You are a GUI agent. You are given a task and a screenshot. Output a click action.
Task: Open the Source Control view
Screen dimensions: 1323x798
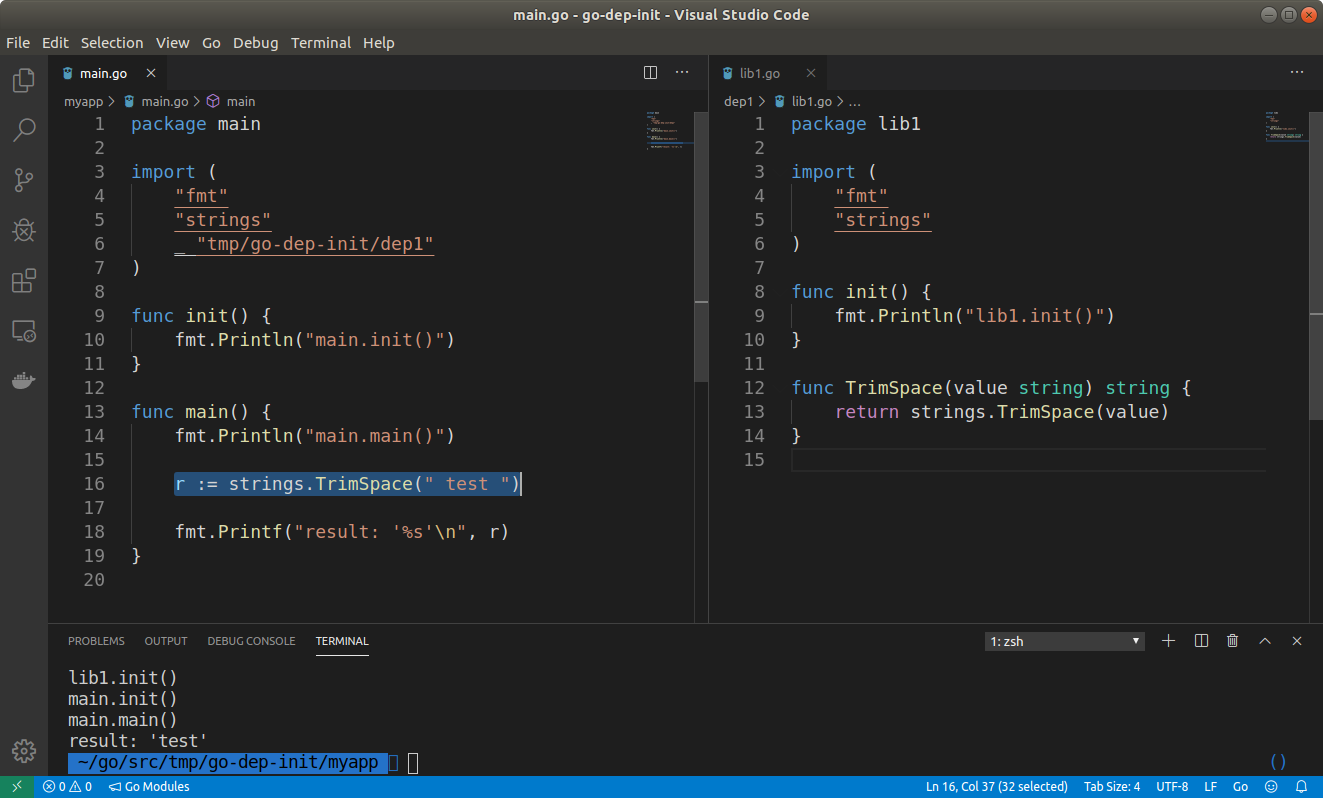click(x=24, y=180)
